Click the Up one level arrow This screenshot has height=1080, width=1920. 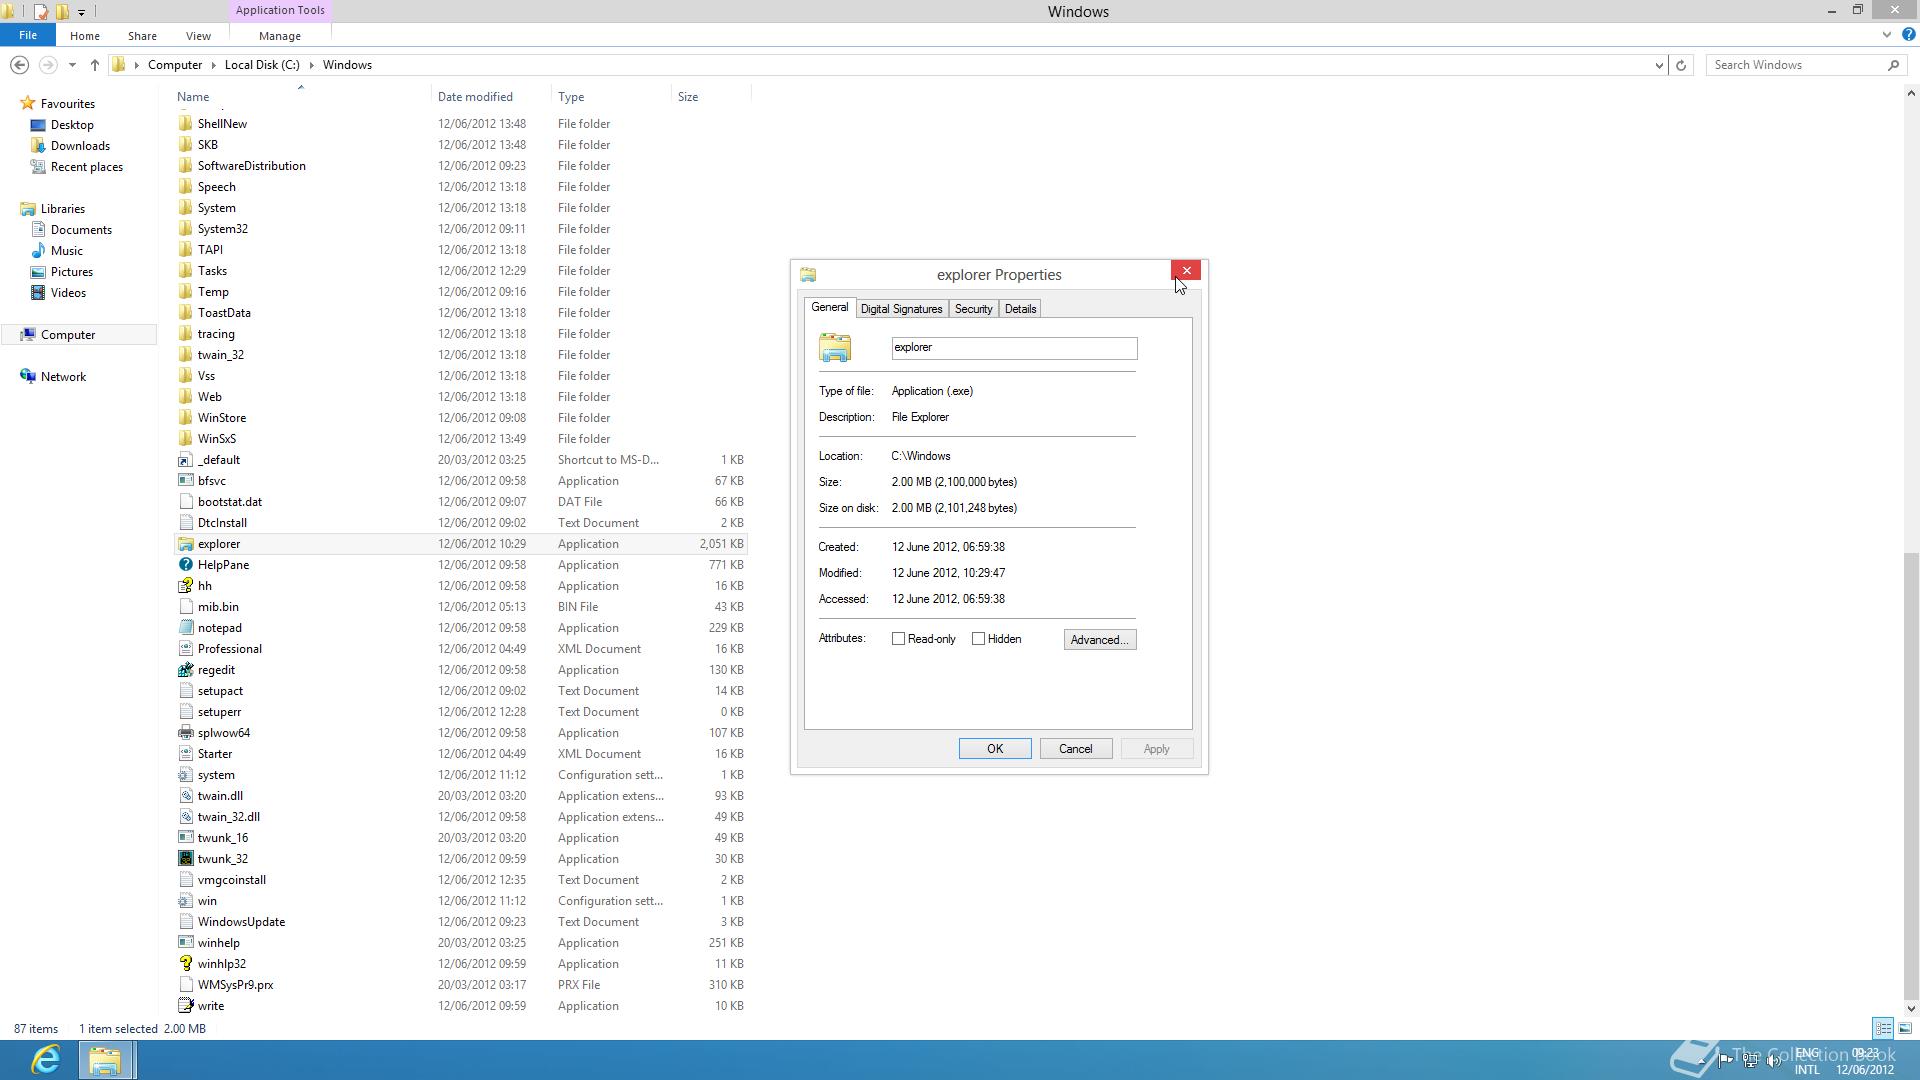pos(95,65)
